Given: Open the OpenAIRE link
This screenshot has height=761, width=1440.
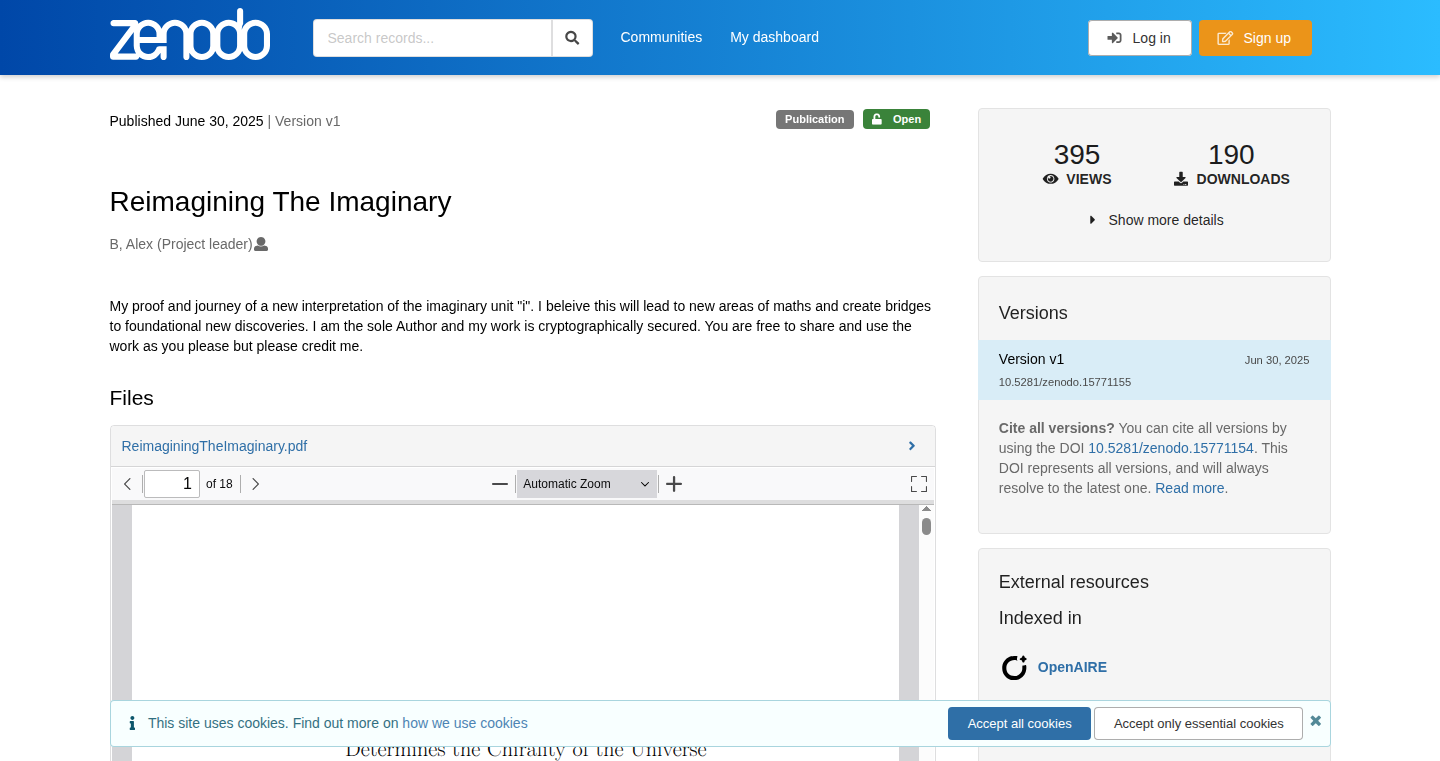Looking at the screenshot, I should coord(1072,667).
